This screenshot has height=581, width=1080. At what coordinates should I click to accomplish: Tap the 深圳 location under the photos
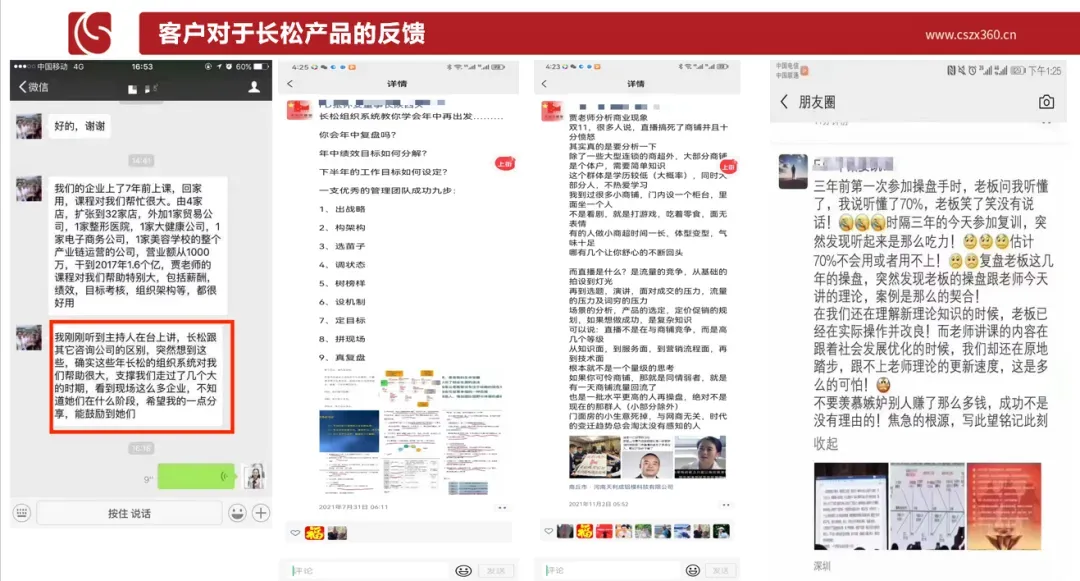[822, 566]
